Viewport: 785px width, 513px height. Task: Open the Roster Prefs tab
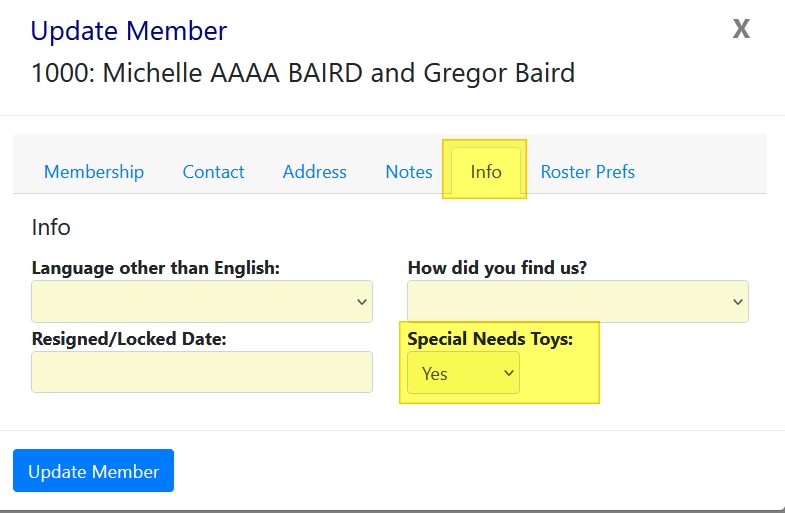pos(588,172)
